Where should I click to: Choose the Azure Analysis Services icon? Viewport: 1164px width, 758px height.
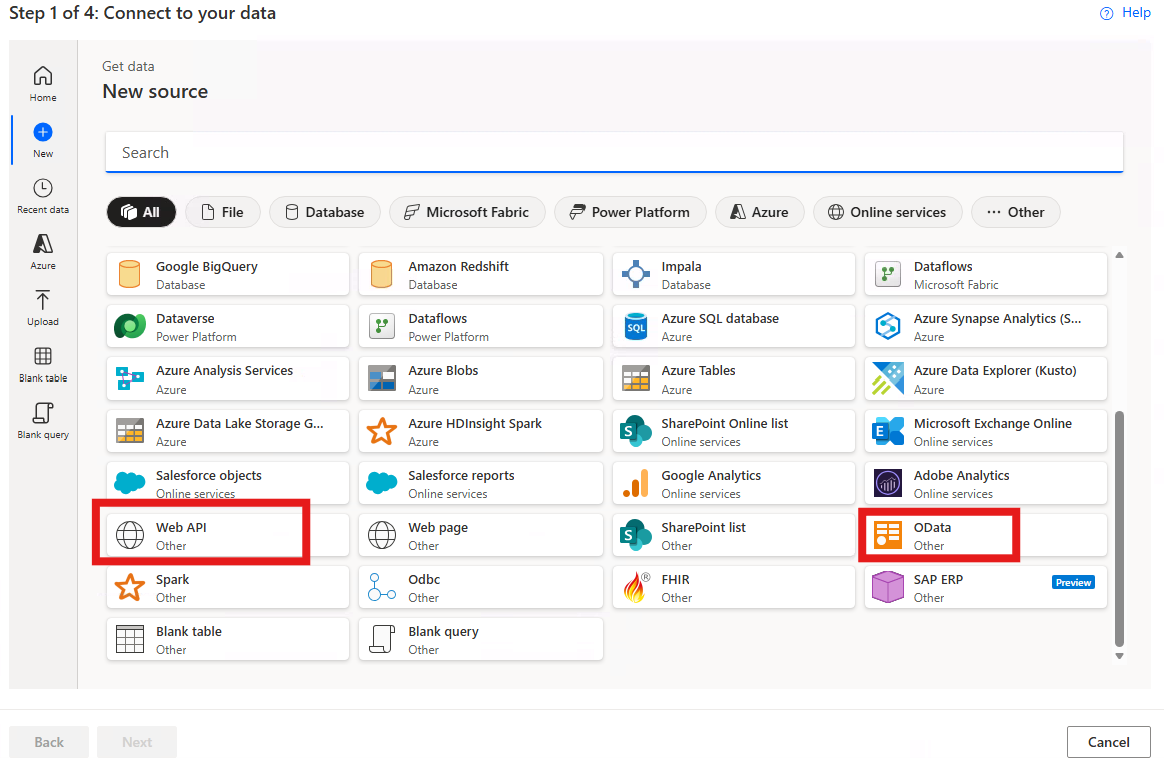point(130,379)
